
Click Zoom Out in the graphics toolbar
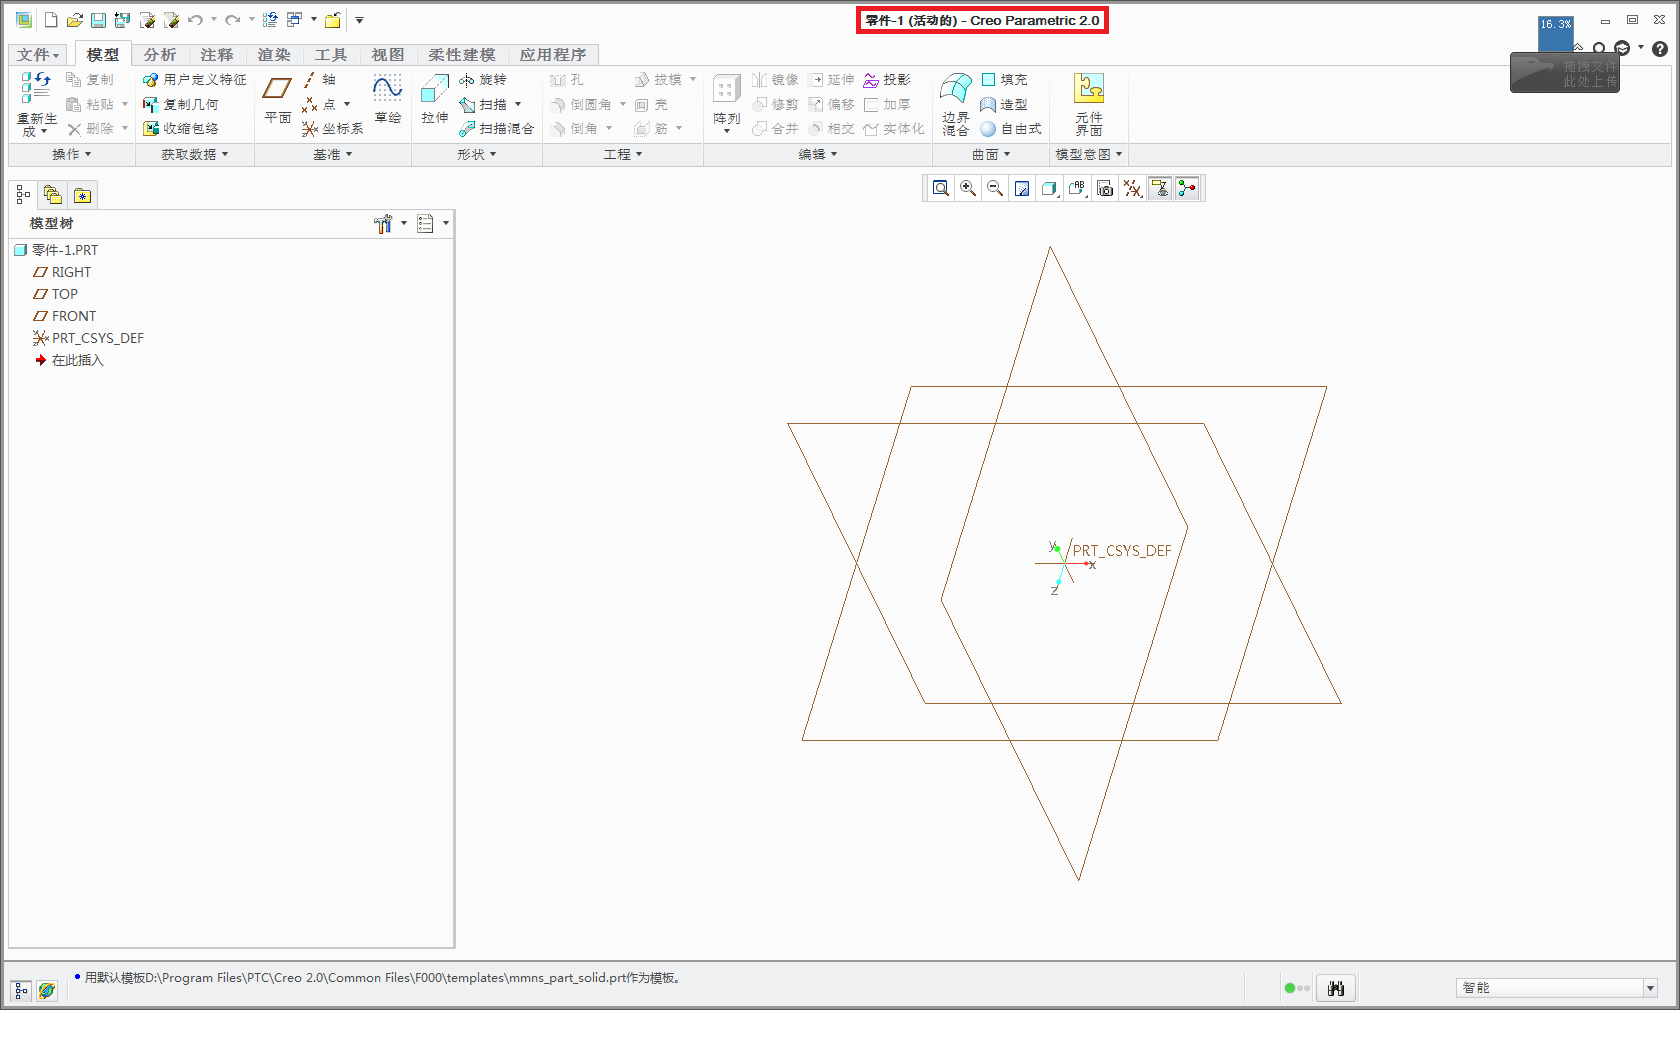point(995,188)
